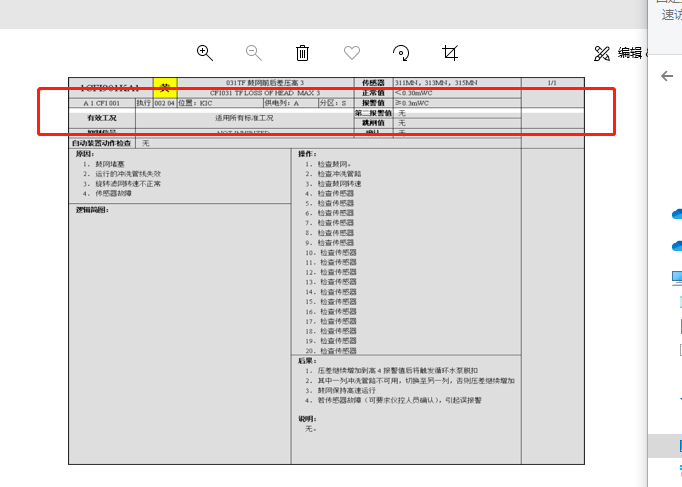This screenshot has height=487, width=682.
Task: Click the 后果 section heading
Action: pyautogui.click(x=307, y=359)
